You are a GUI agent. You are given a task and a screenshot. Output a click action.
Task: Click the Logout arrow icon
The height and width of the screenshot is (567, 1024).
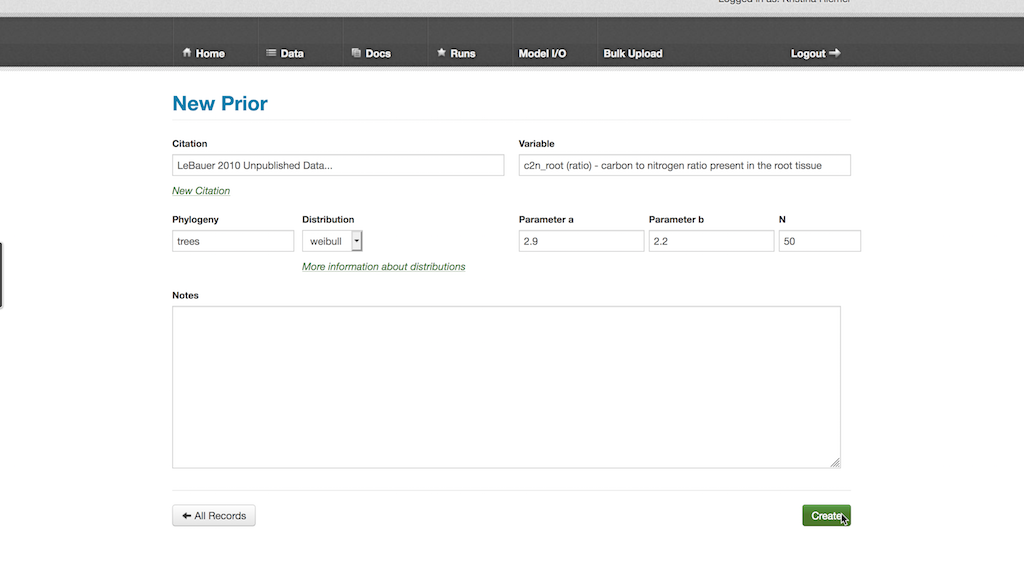click(835, 53)
